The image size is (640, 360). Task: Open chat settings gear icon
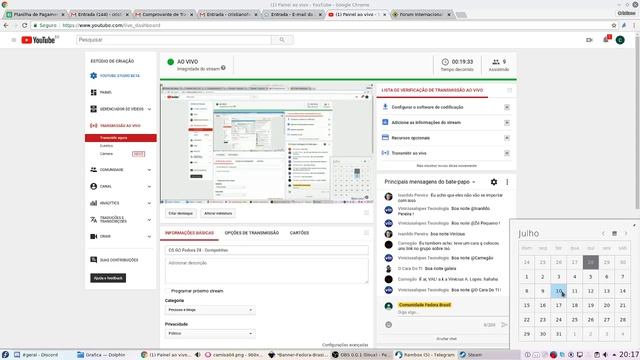[494, 182]
